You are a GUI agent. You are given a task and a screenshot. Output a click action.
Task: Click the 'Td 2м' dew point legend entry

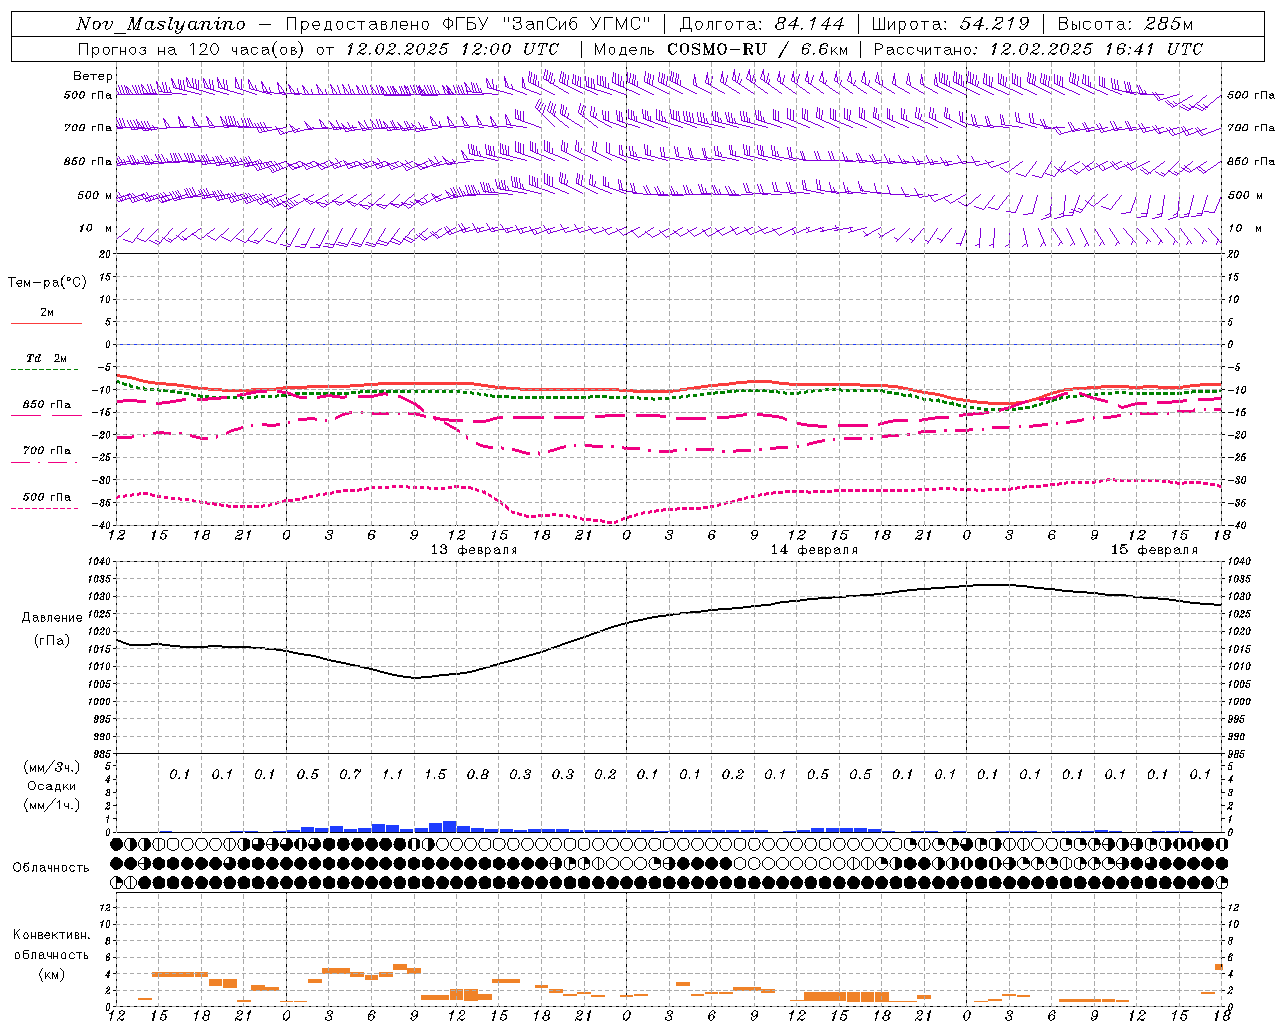tap(46, 358)
